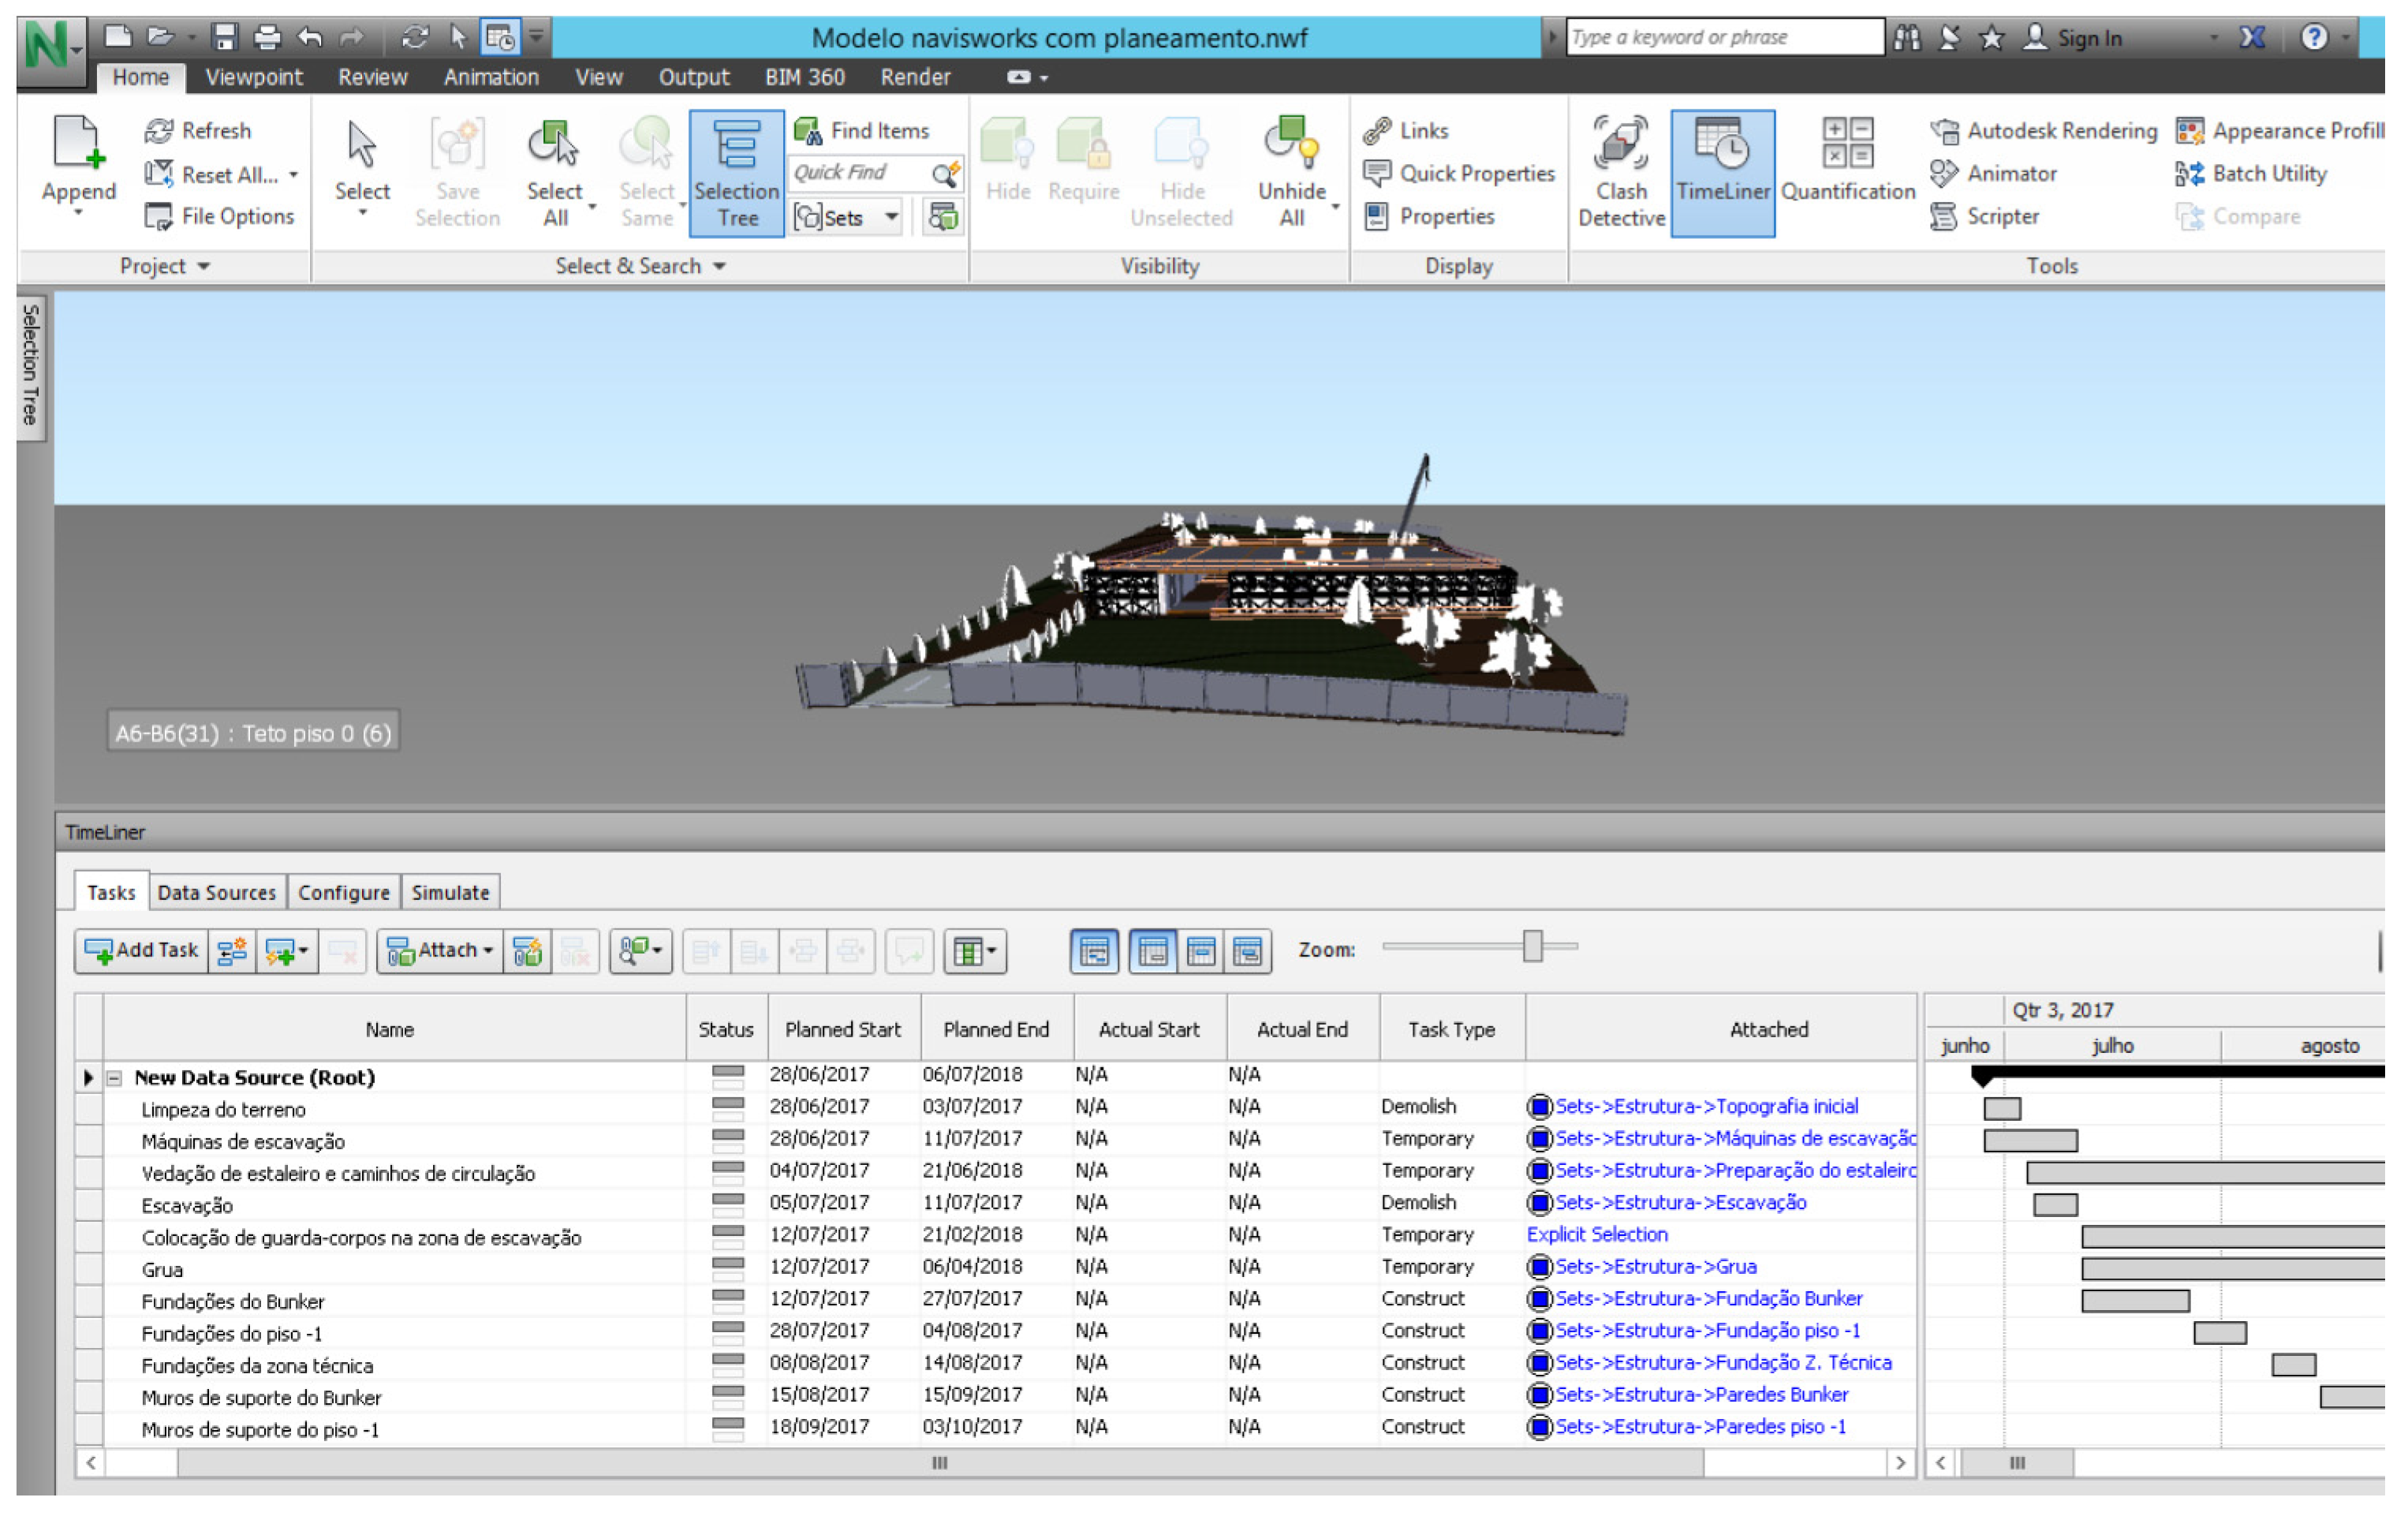Expand the Sets dropdown
Viewport: 2408px width, 1516px height.
(x=890, y=216)
